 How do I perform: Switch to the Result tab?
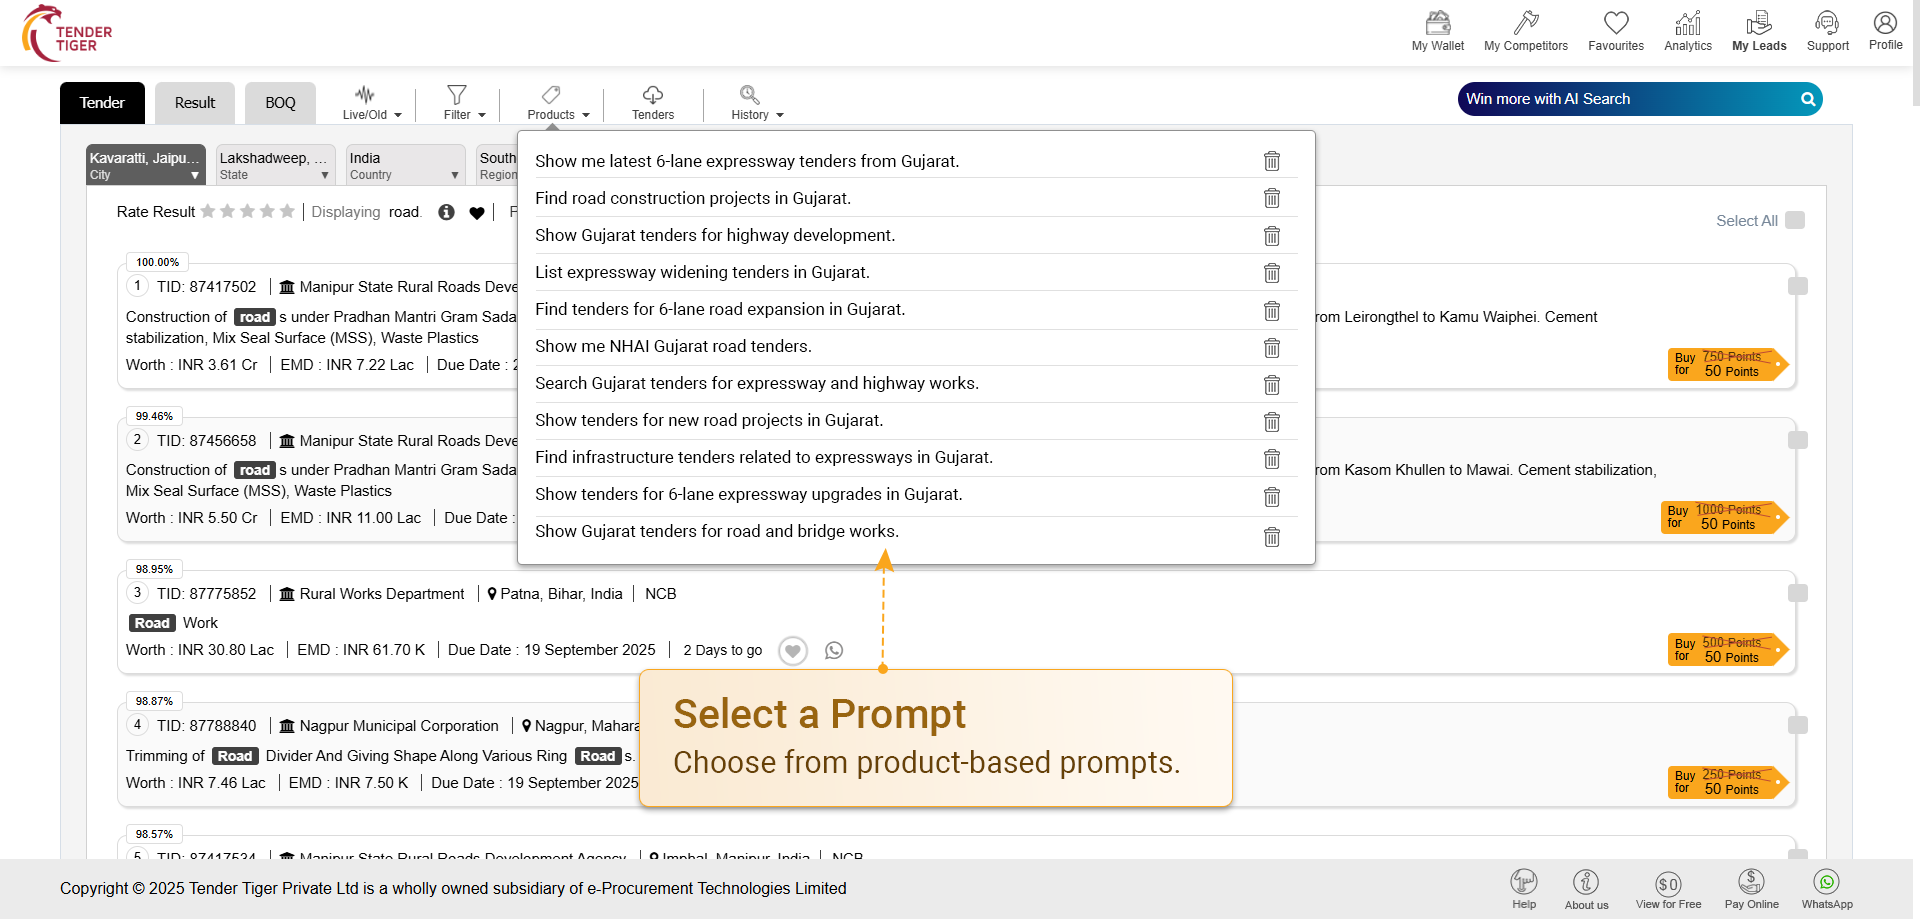coord(195,103)
